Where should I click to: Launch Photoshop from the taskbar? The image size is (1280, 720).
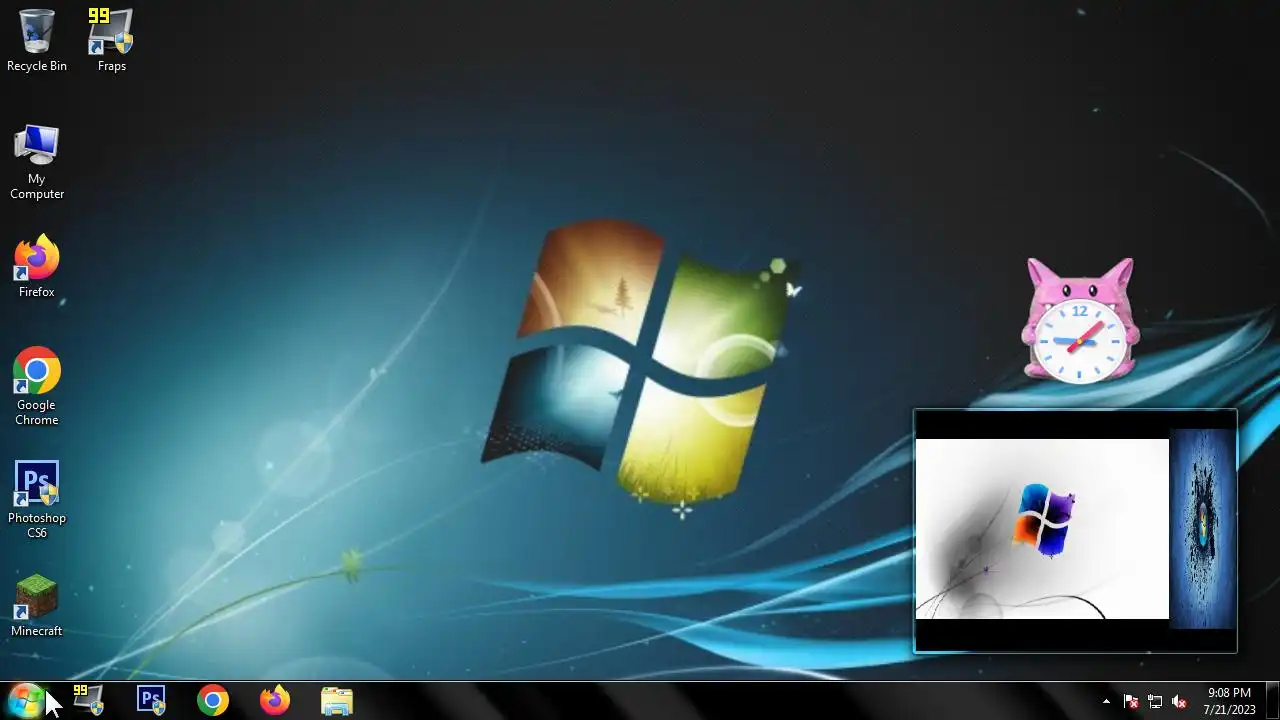pyautogui.click(x=151, y=700)
